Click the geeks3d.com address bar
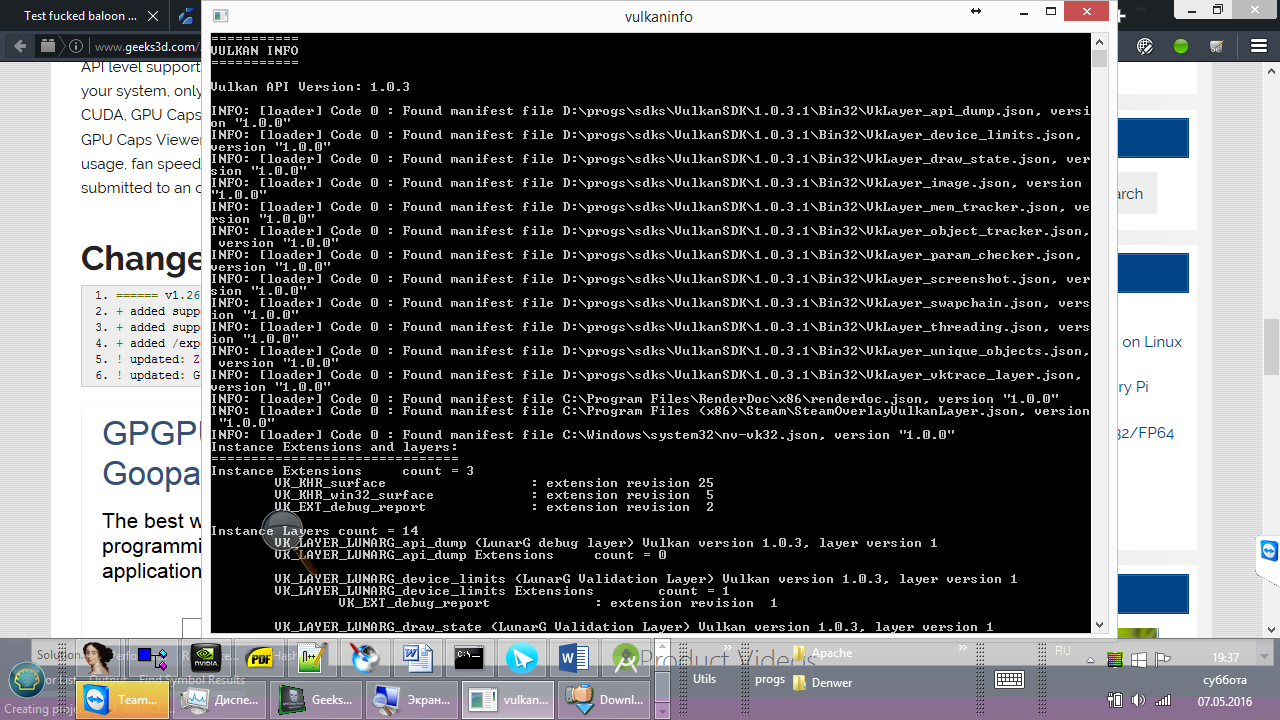1280x720 pixels. (x=146, y=47)
